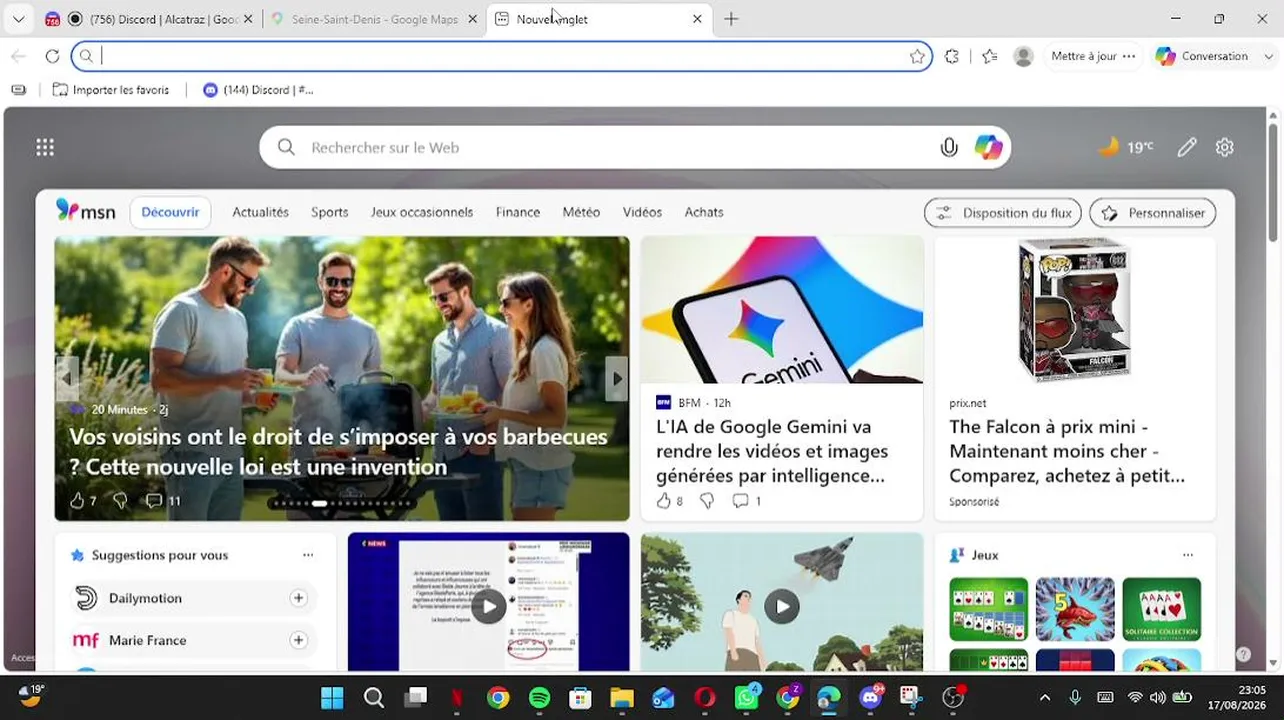Open Discord from the taskbar
Screen dimensions: 1284x720
[x=871, y=697]
